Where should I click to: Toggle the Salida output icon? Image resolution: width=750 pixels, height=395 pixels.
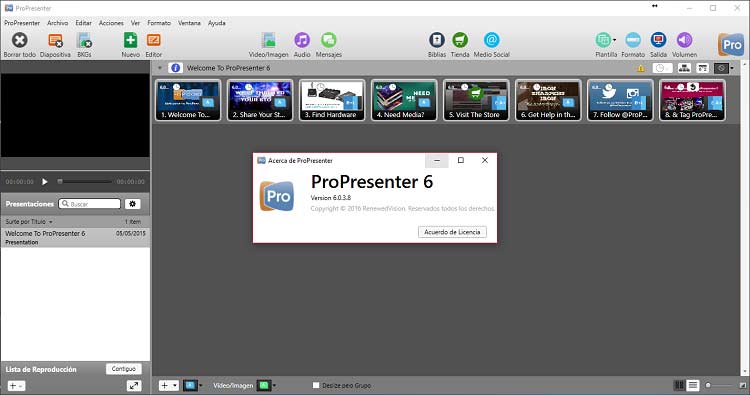[x=658, y=40]
